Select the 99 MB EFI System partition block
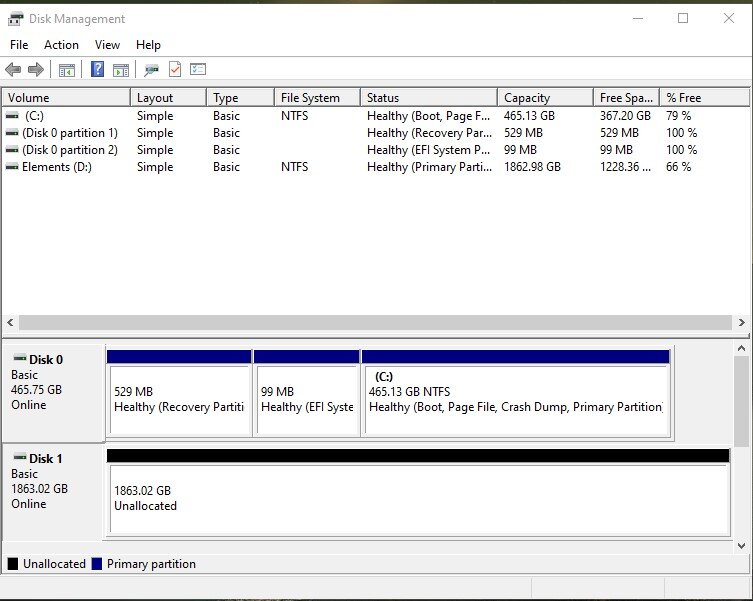Image resolution: width=753 pixels, height=601 pixels. point(307,399)
